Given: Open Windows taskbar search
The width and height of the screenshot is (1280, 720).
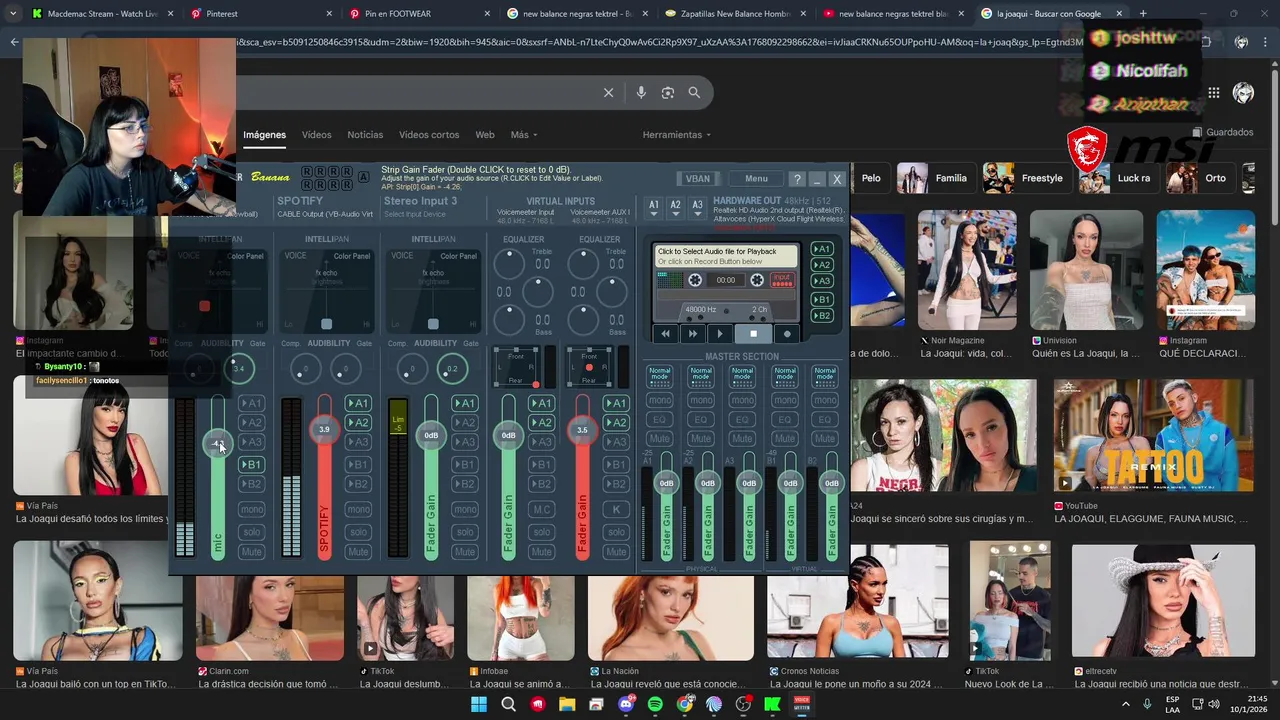Looking at the screenshot, I should 508,704.
